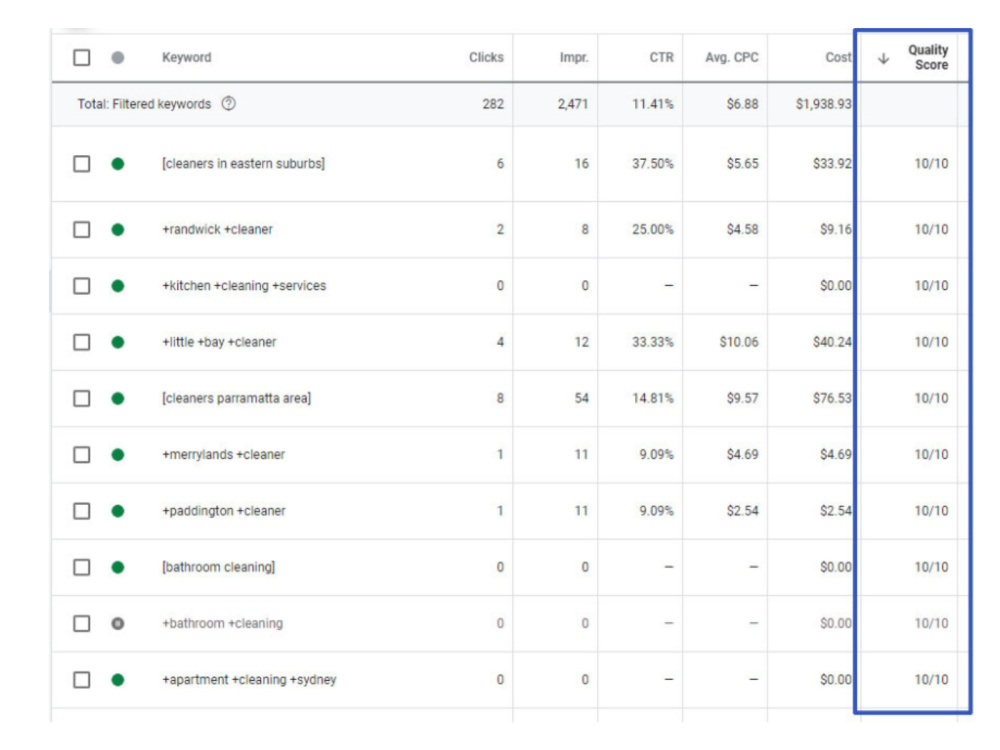This screenshot has height=750, width=1000.
Task: Click total CTR value 11.41%
Action: 652,104
